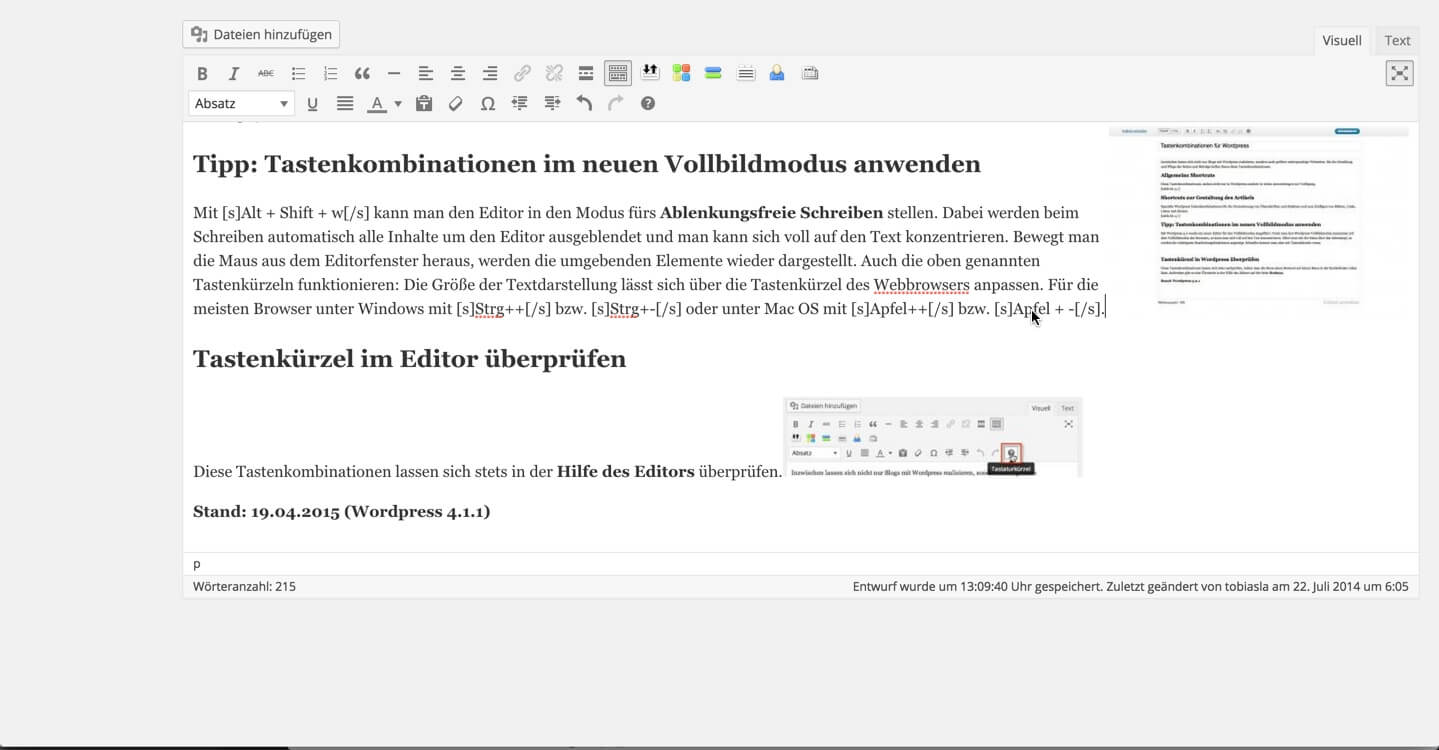Image resolution: width=1439 pixels, height=750 pixels.
Task: Insert the read-more tag
Action: coord(586,73)
